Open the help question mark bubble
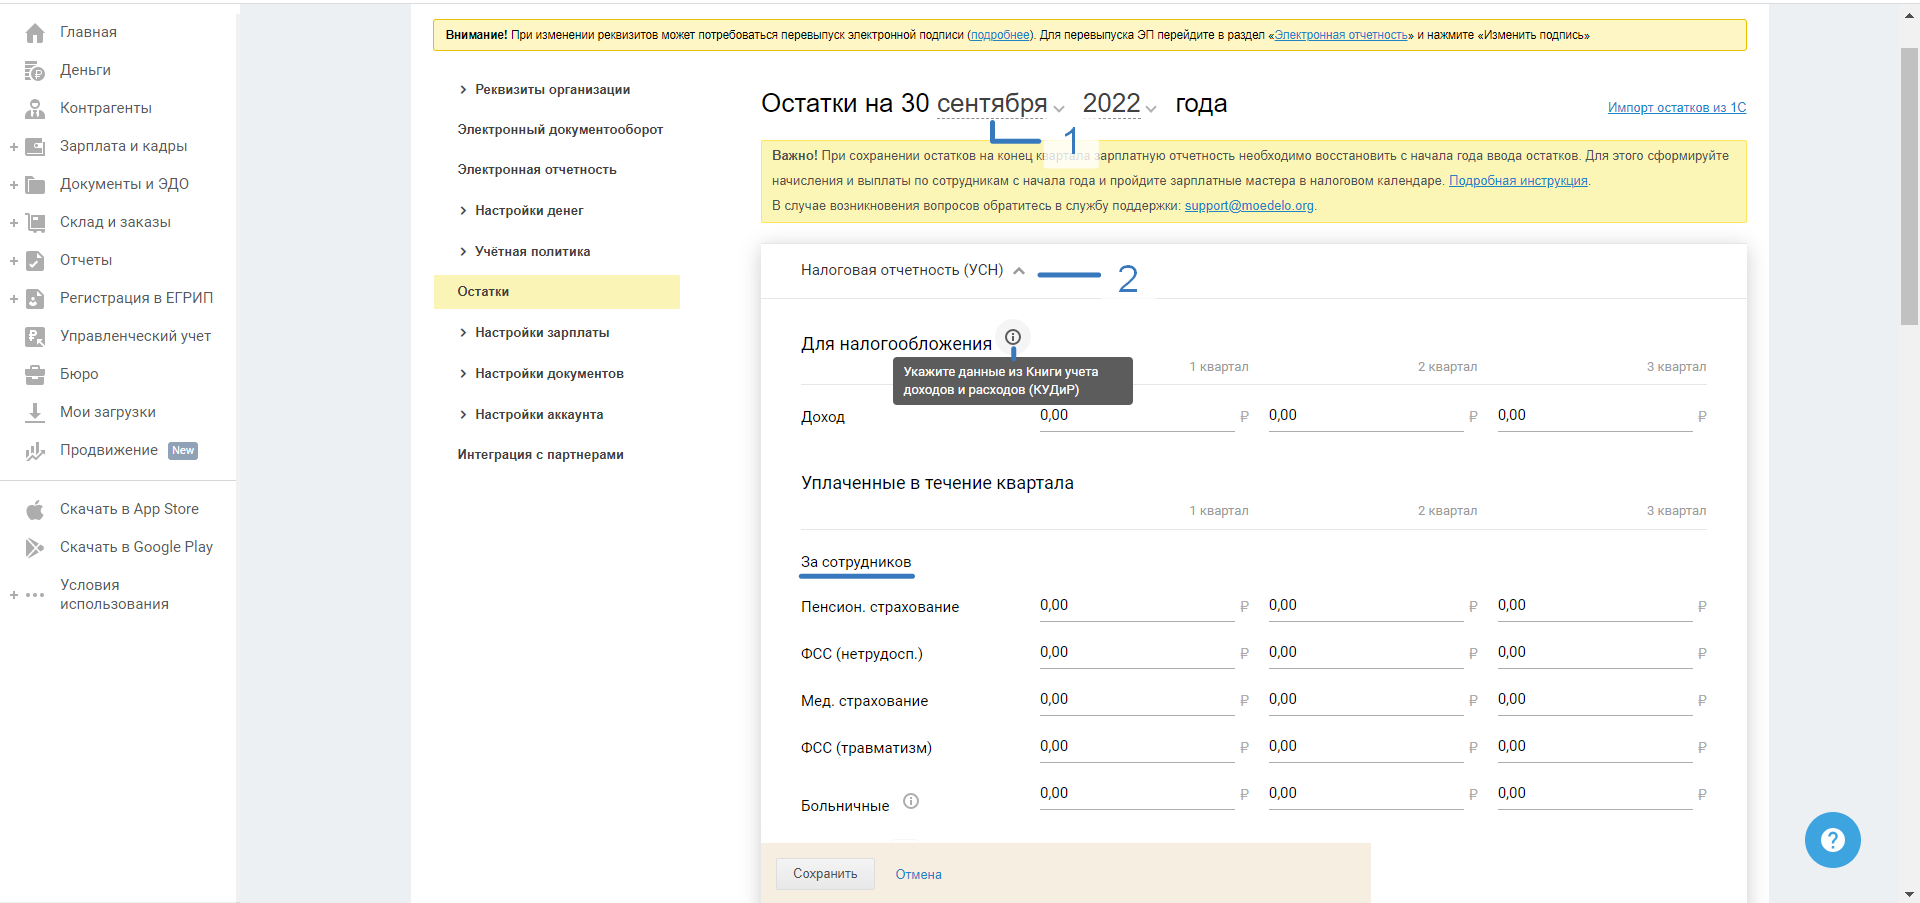Screen dimensions: 1920x903 pyautogui.click(x=1832, y=840)
